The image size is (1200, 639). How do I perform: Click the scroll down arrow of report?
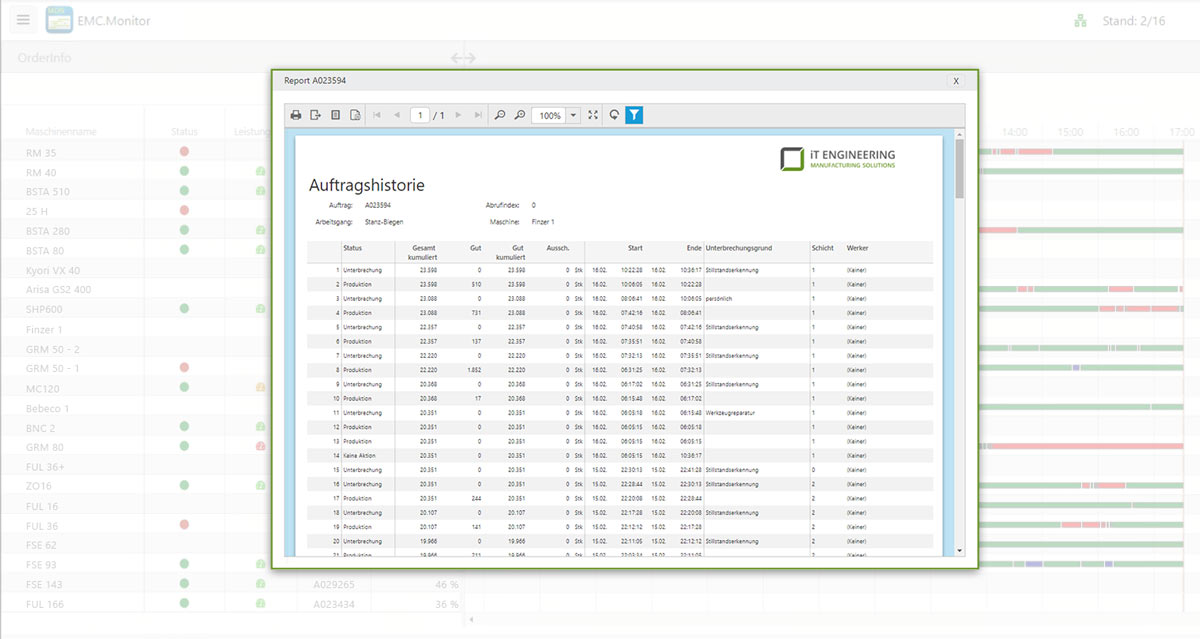[960, 550]
